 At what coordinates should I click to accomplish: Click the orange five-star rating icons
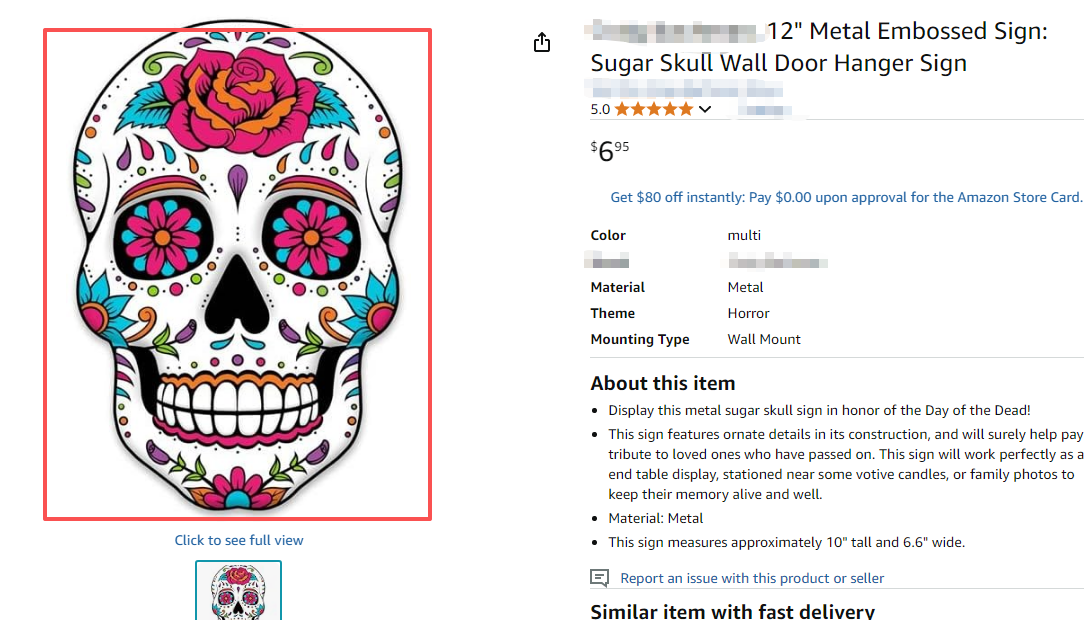[x=653, y=109]
